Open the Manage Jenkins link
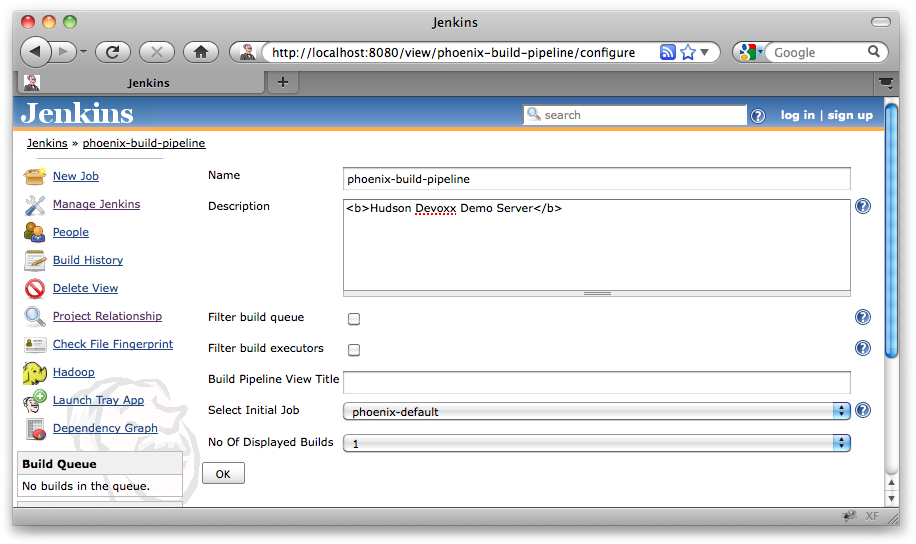This screenshot has height=544, width=916. (96, 204)
